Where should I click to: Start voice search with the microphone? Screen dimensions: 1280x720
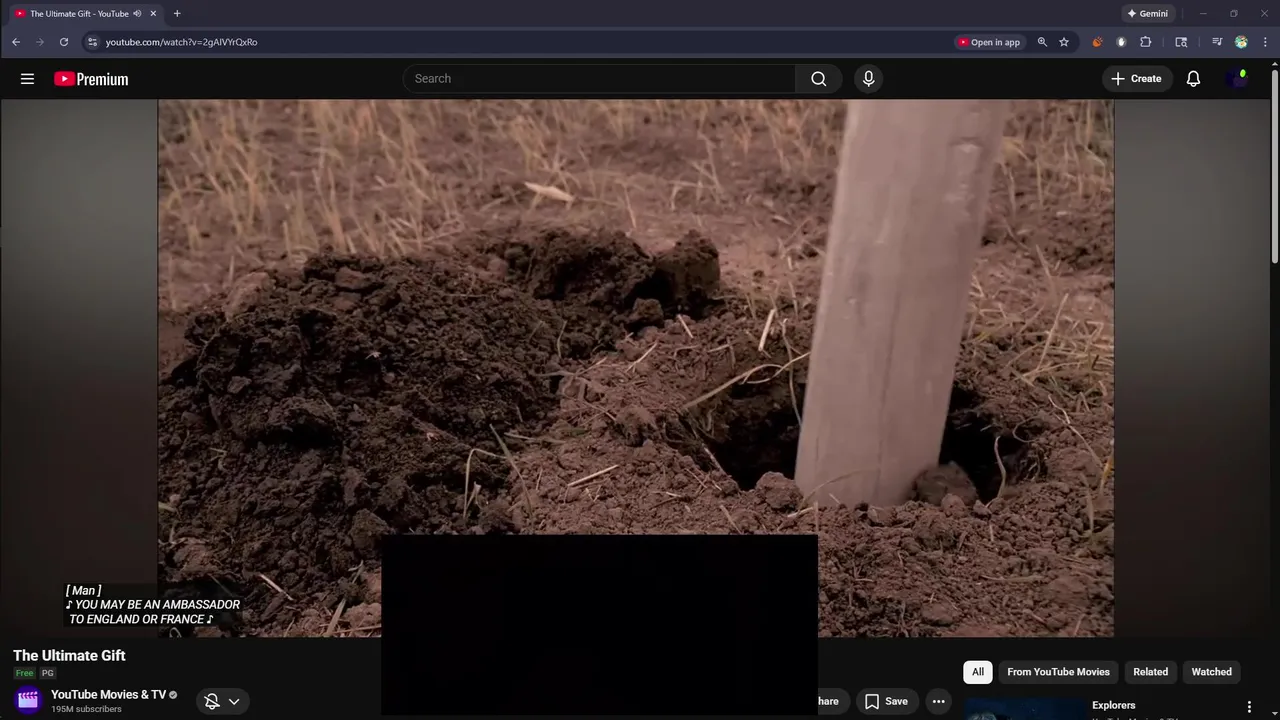[868, 79]
